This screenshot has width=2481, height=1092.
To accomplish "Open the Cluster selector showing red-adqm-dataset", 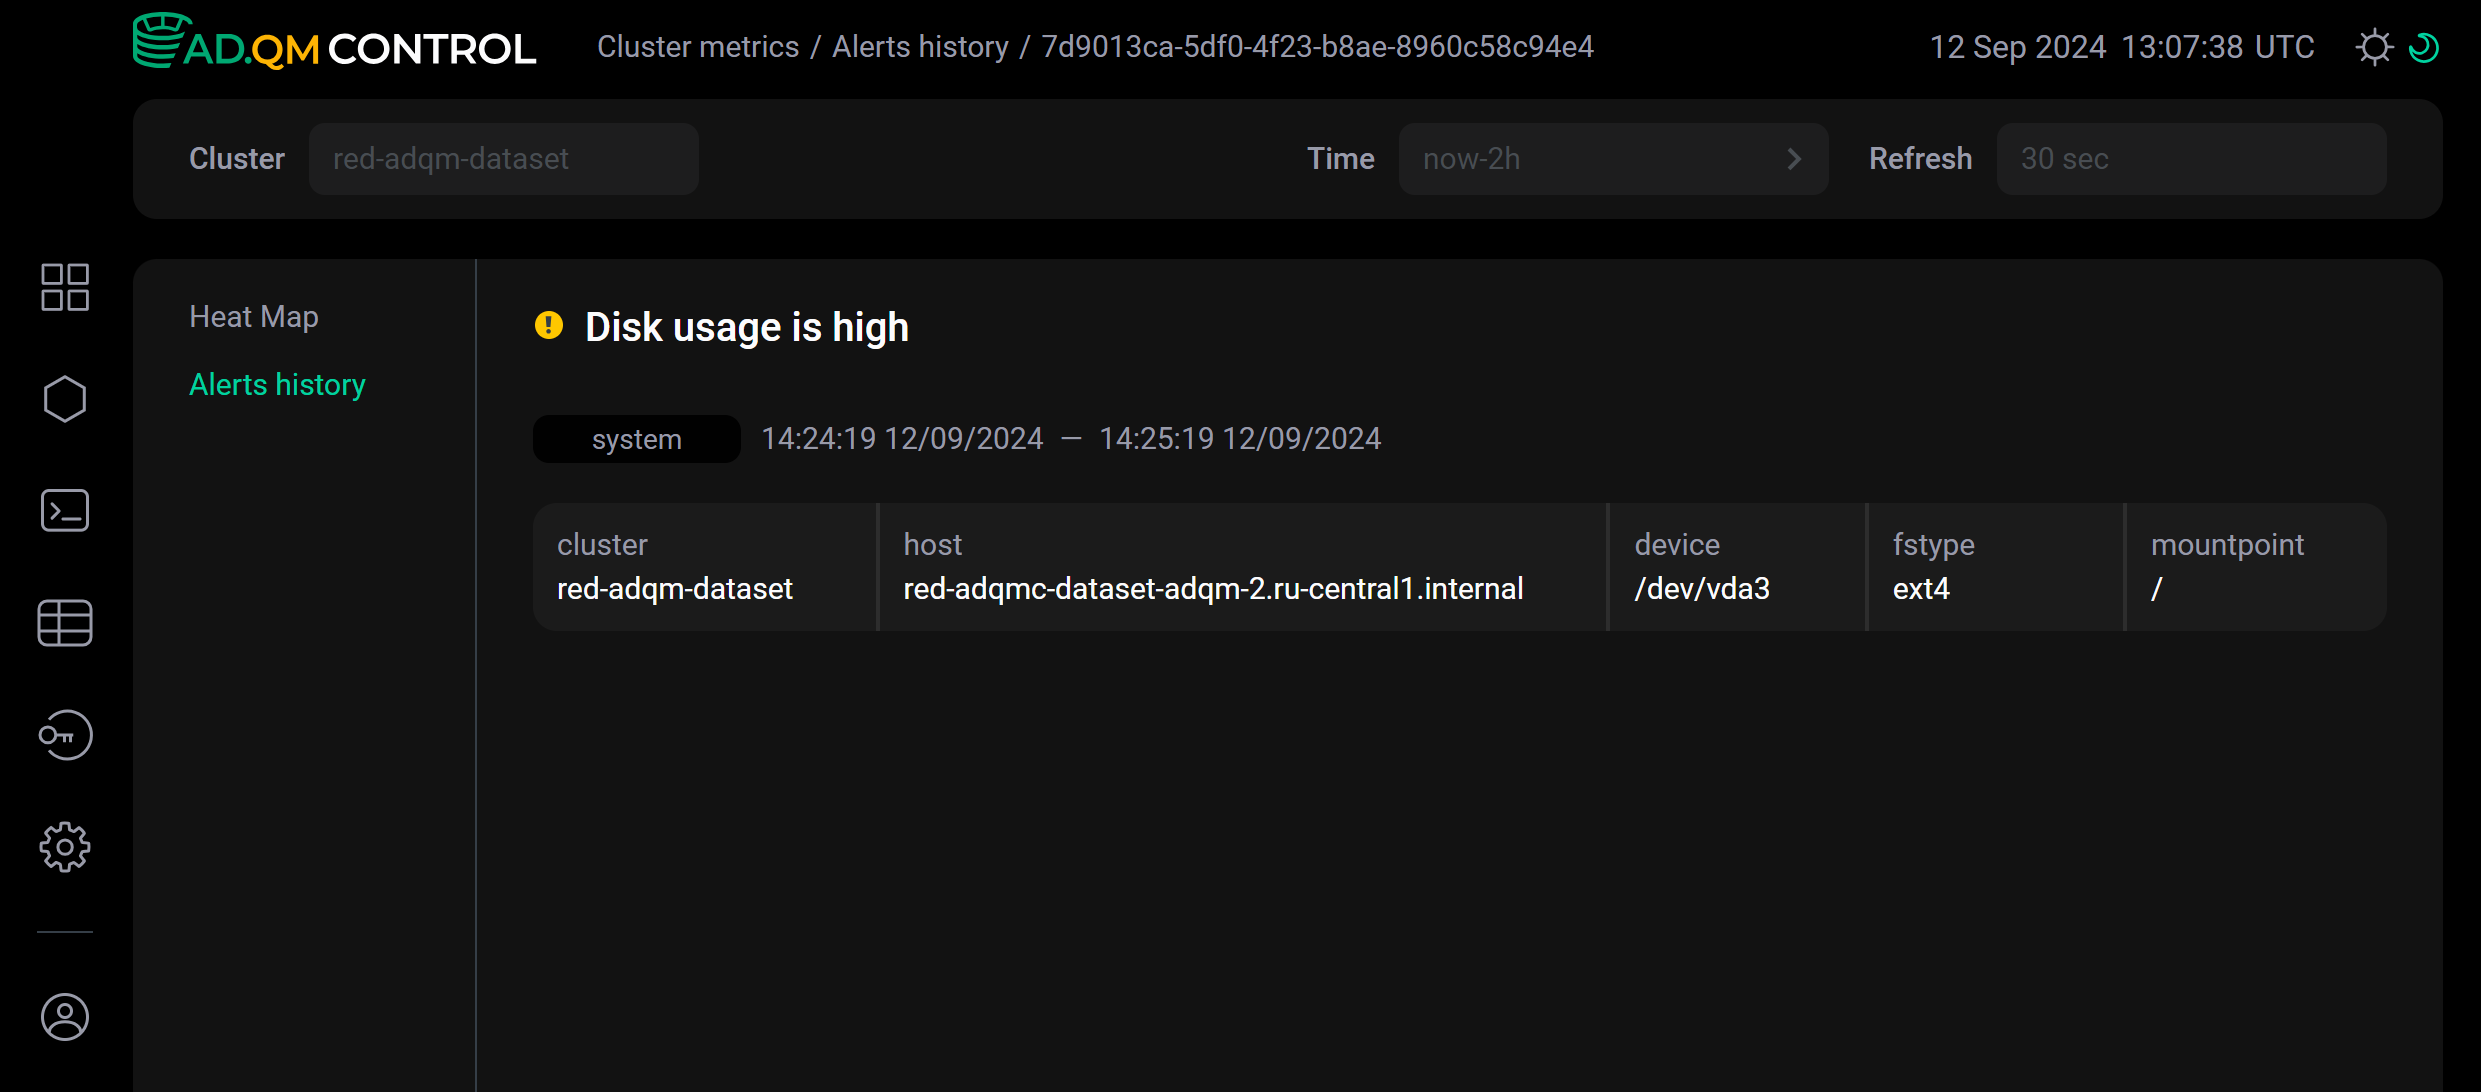I will click(x=503, y=158).
